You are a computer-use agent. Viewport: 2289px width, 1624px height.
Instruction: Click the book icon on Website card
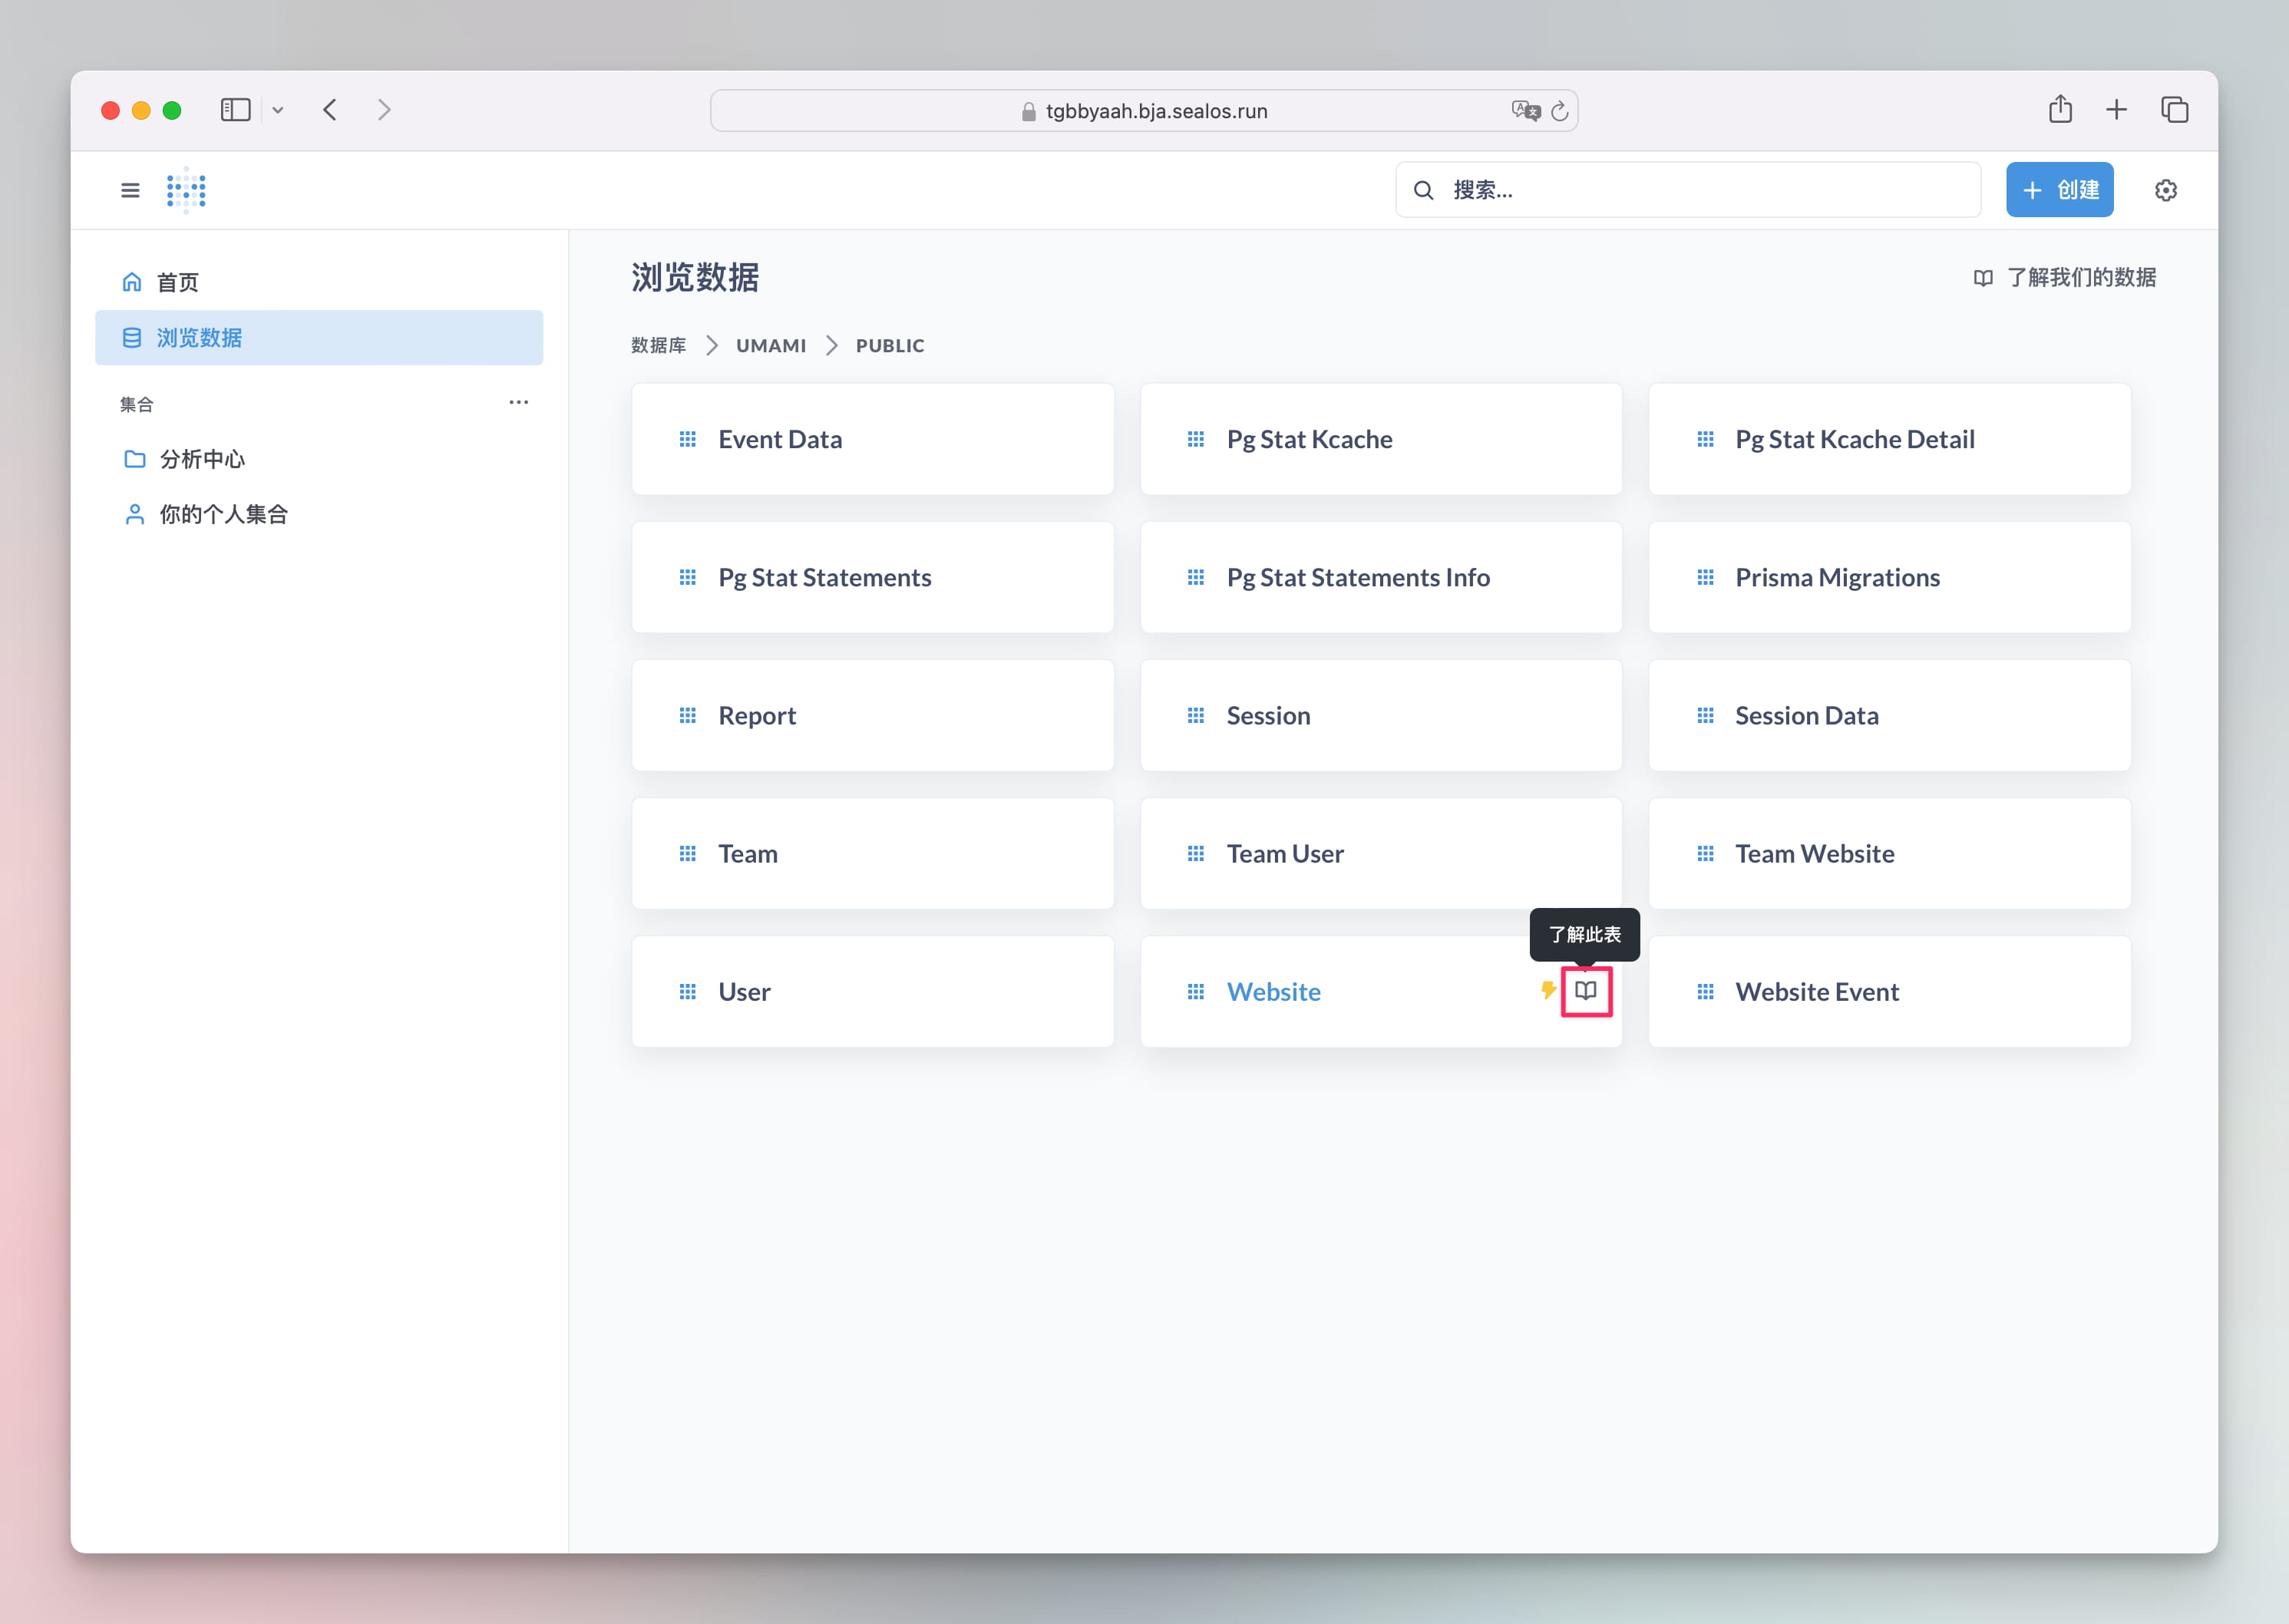point(1585,991)
